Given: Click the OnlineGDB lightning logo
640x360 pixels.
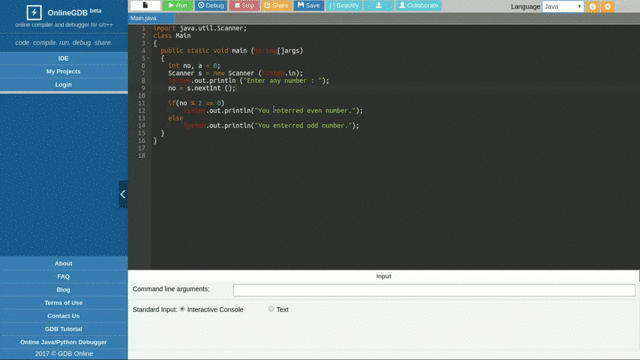Looking at the screenshot, I should (34, 12).
